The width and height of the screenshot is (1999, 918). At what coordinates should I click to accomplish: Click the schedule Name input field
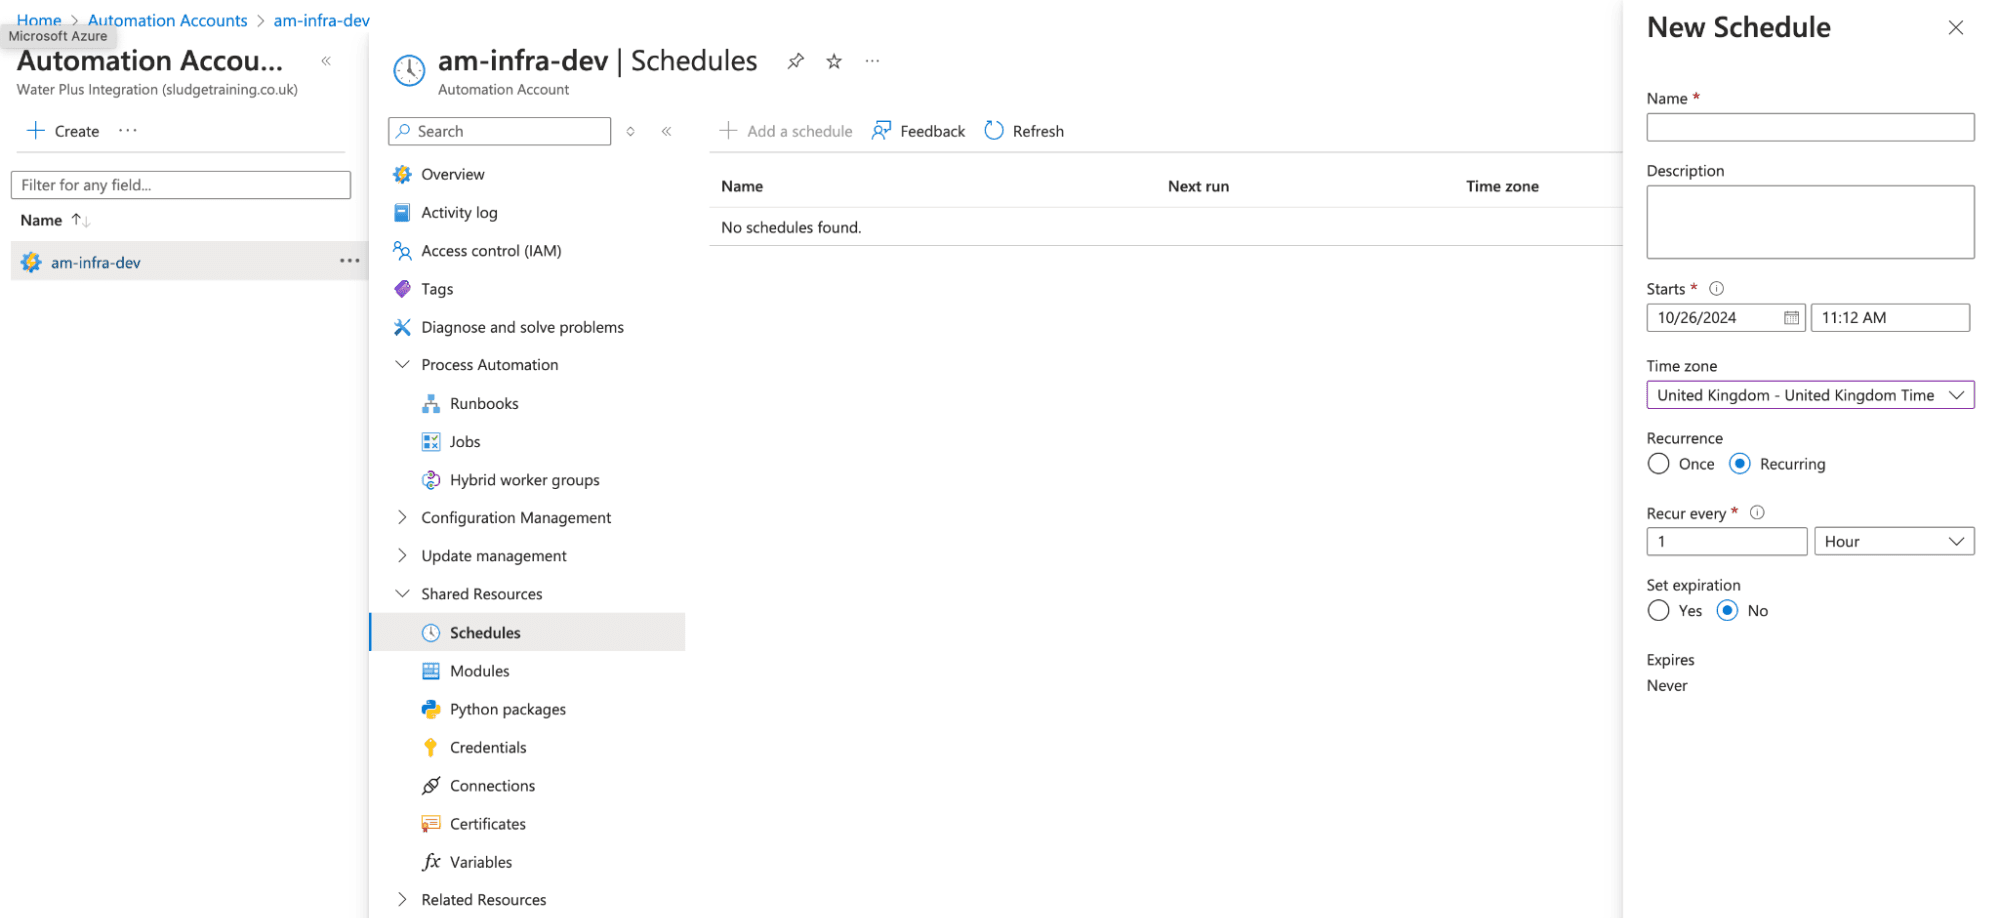tap(1809, 127)
